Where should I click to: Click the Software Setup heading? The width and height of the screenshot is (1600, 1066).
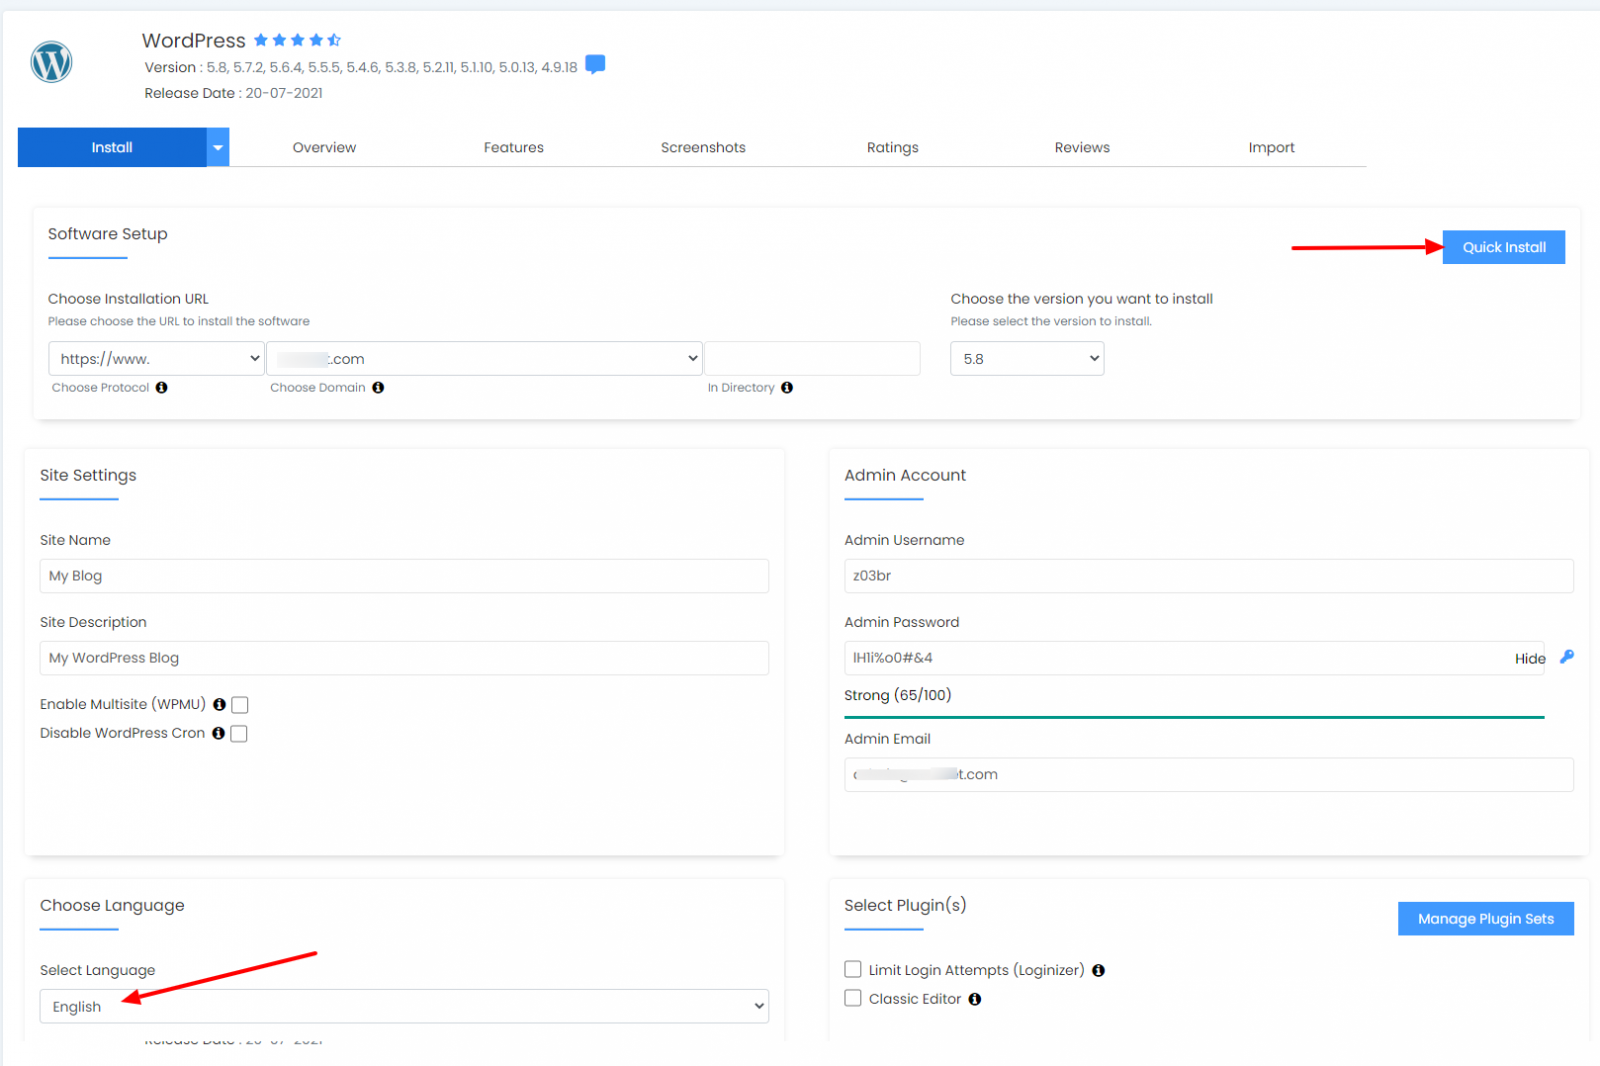(x=108, y=234)
